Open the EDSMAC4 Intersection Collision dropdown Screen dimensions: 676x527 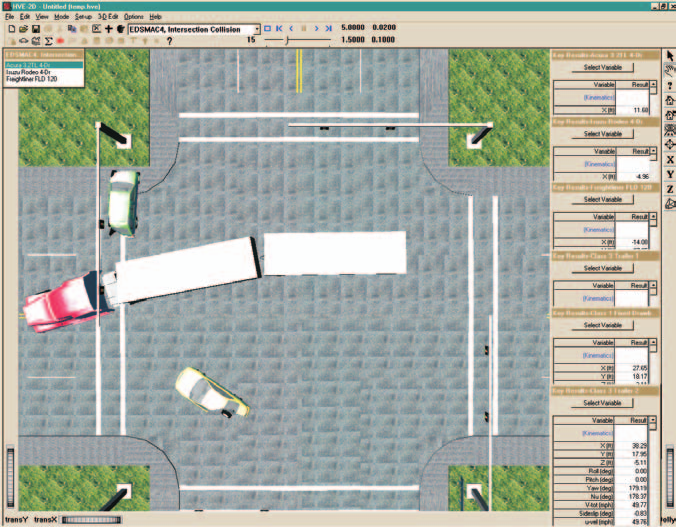(x=257, y=29)
